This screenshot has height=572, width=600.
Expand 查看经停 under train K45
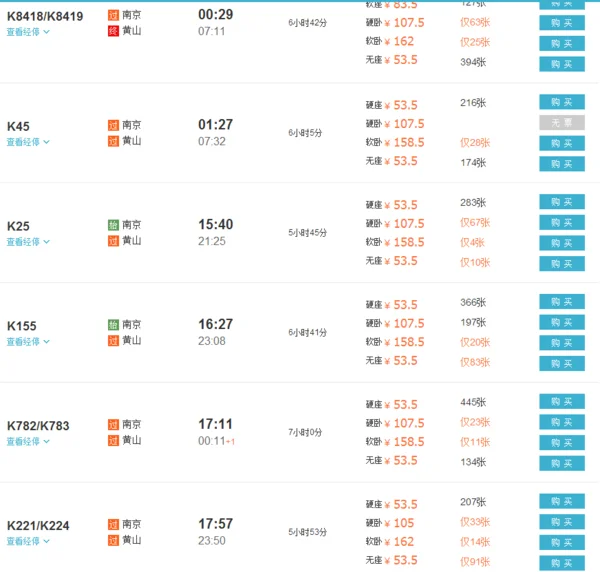(28, 142)
